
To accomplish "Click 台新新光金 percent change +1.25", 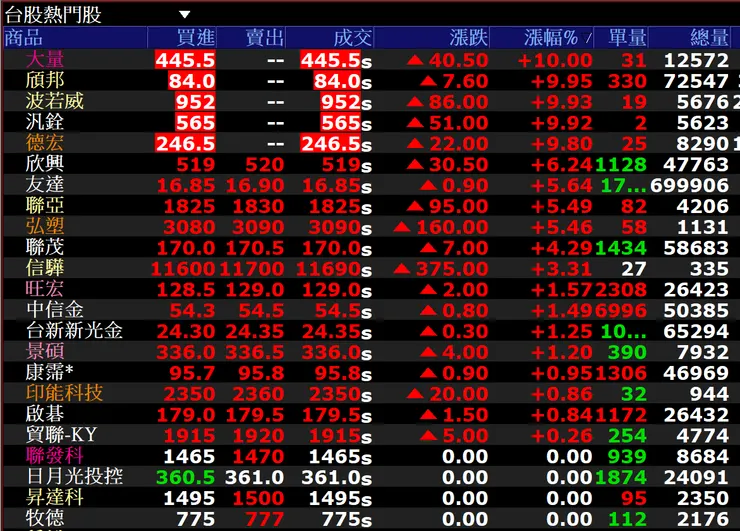I will (x=562, y=331).
